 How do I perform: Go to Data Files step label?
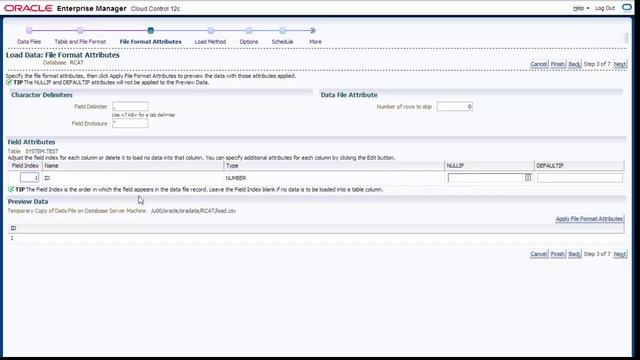(29, 42)
